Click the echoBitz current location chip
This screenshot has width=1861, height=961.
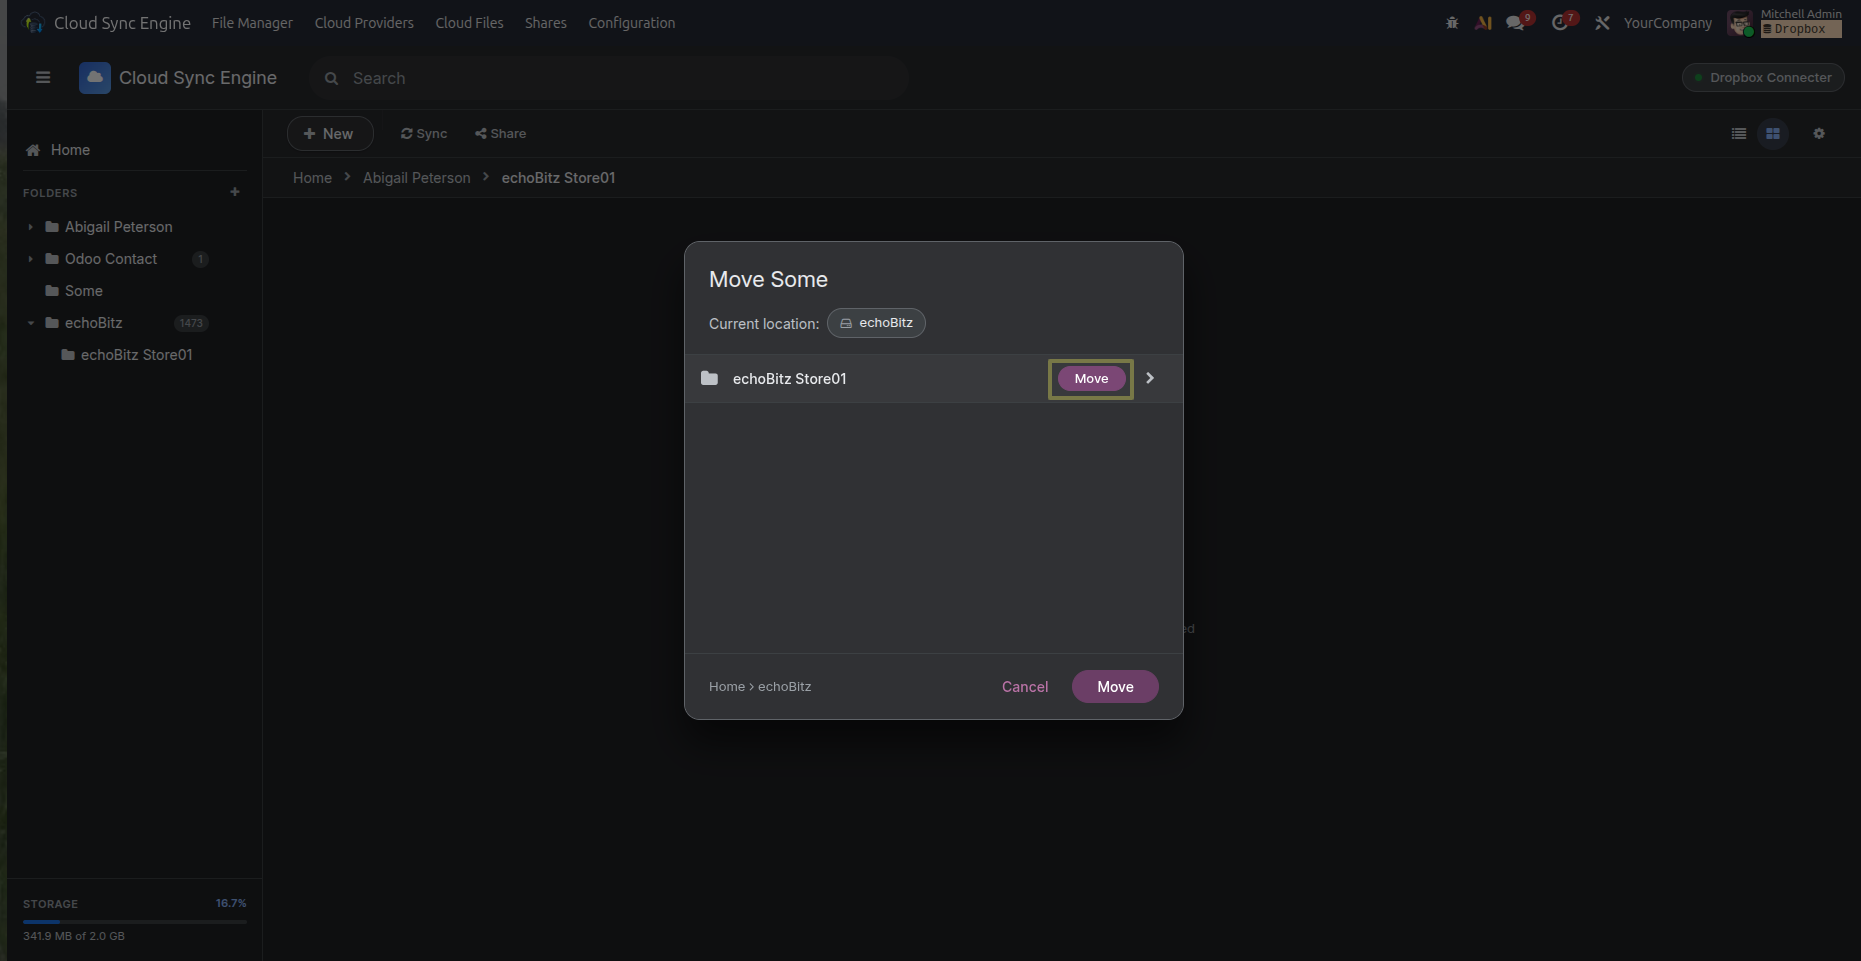coord(876,323)
